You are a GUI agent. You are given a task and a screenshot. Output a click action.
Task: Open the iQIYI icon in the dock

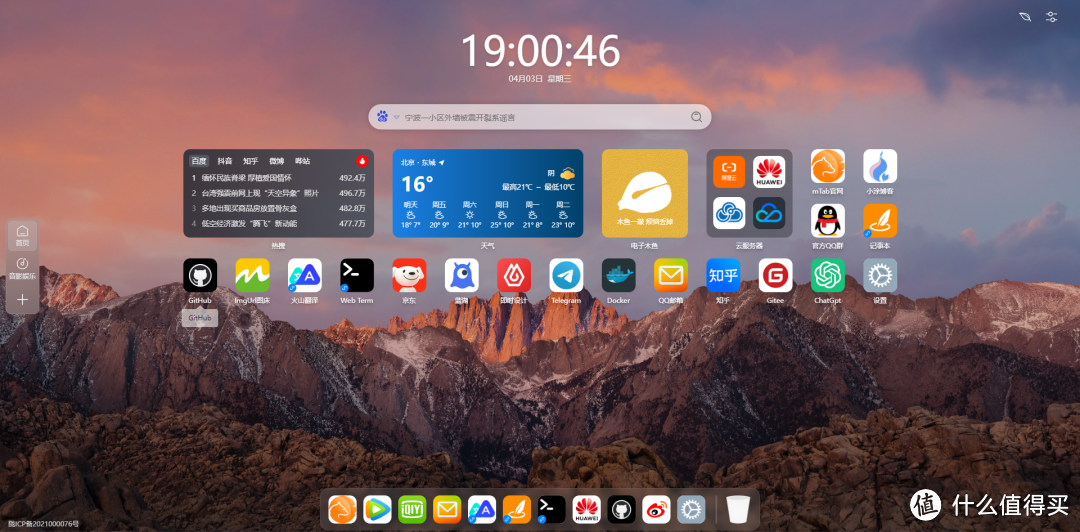(x=413, y=510)
